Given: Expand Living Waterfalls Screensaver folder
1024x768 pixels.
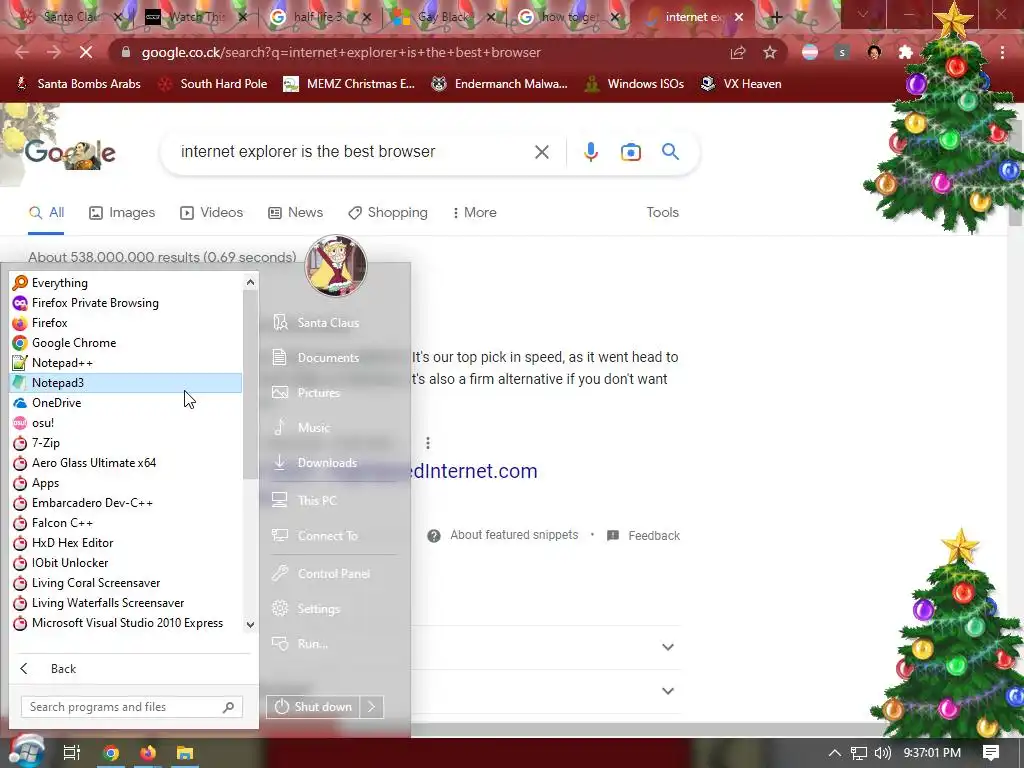Looking at the screenshot, I should point(125,603).
